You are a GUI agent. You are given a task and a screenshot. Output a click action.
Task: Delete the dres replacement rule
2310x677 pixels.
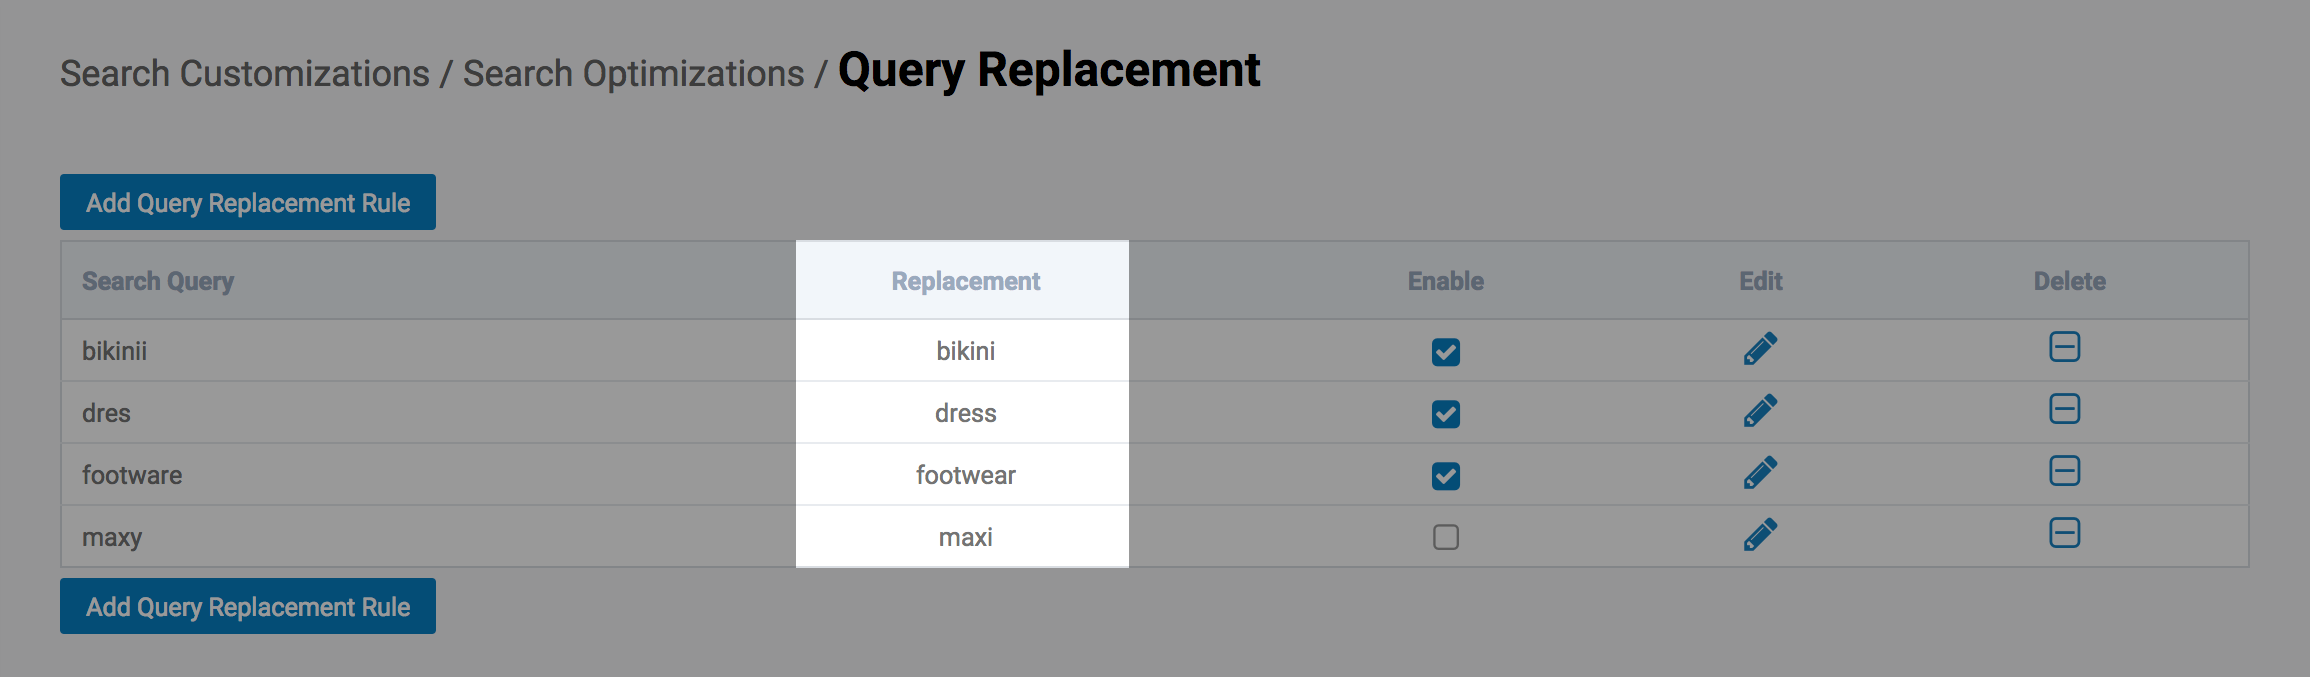[2064, 409]
